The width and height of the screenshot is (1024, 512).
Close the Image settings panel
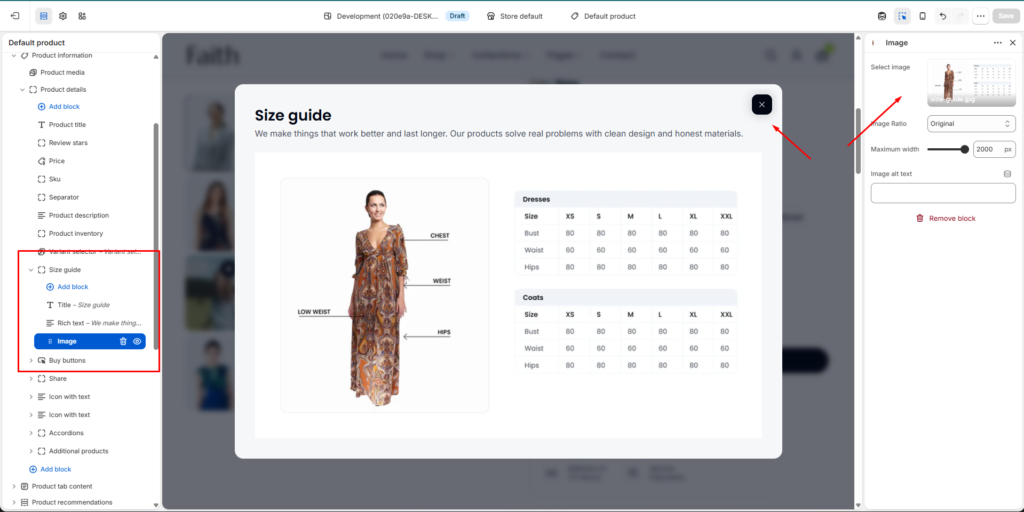[x=1013, y=42]
